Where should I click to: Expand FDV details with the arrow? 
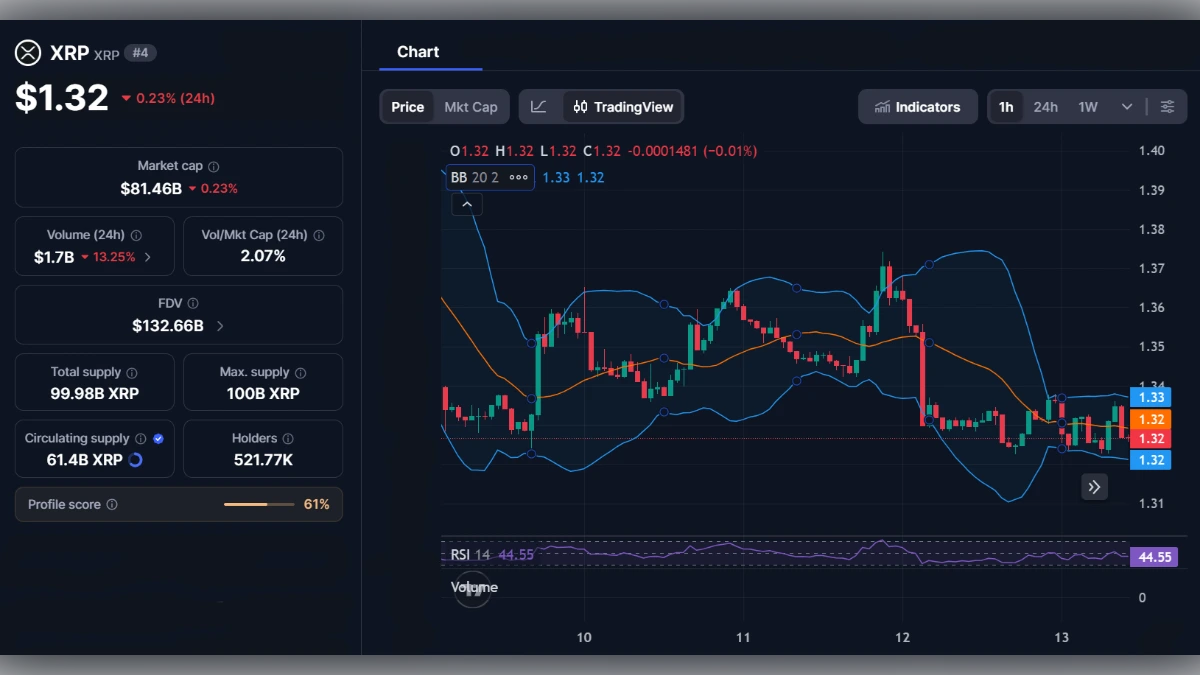coord(219,325)
